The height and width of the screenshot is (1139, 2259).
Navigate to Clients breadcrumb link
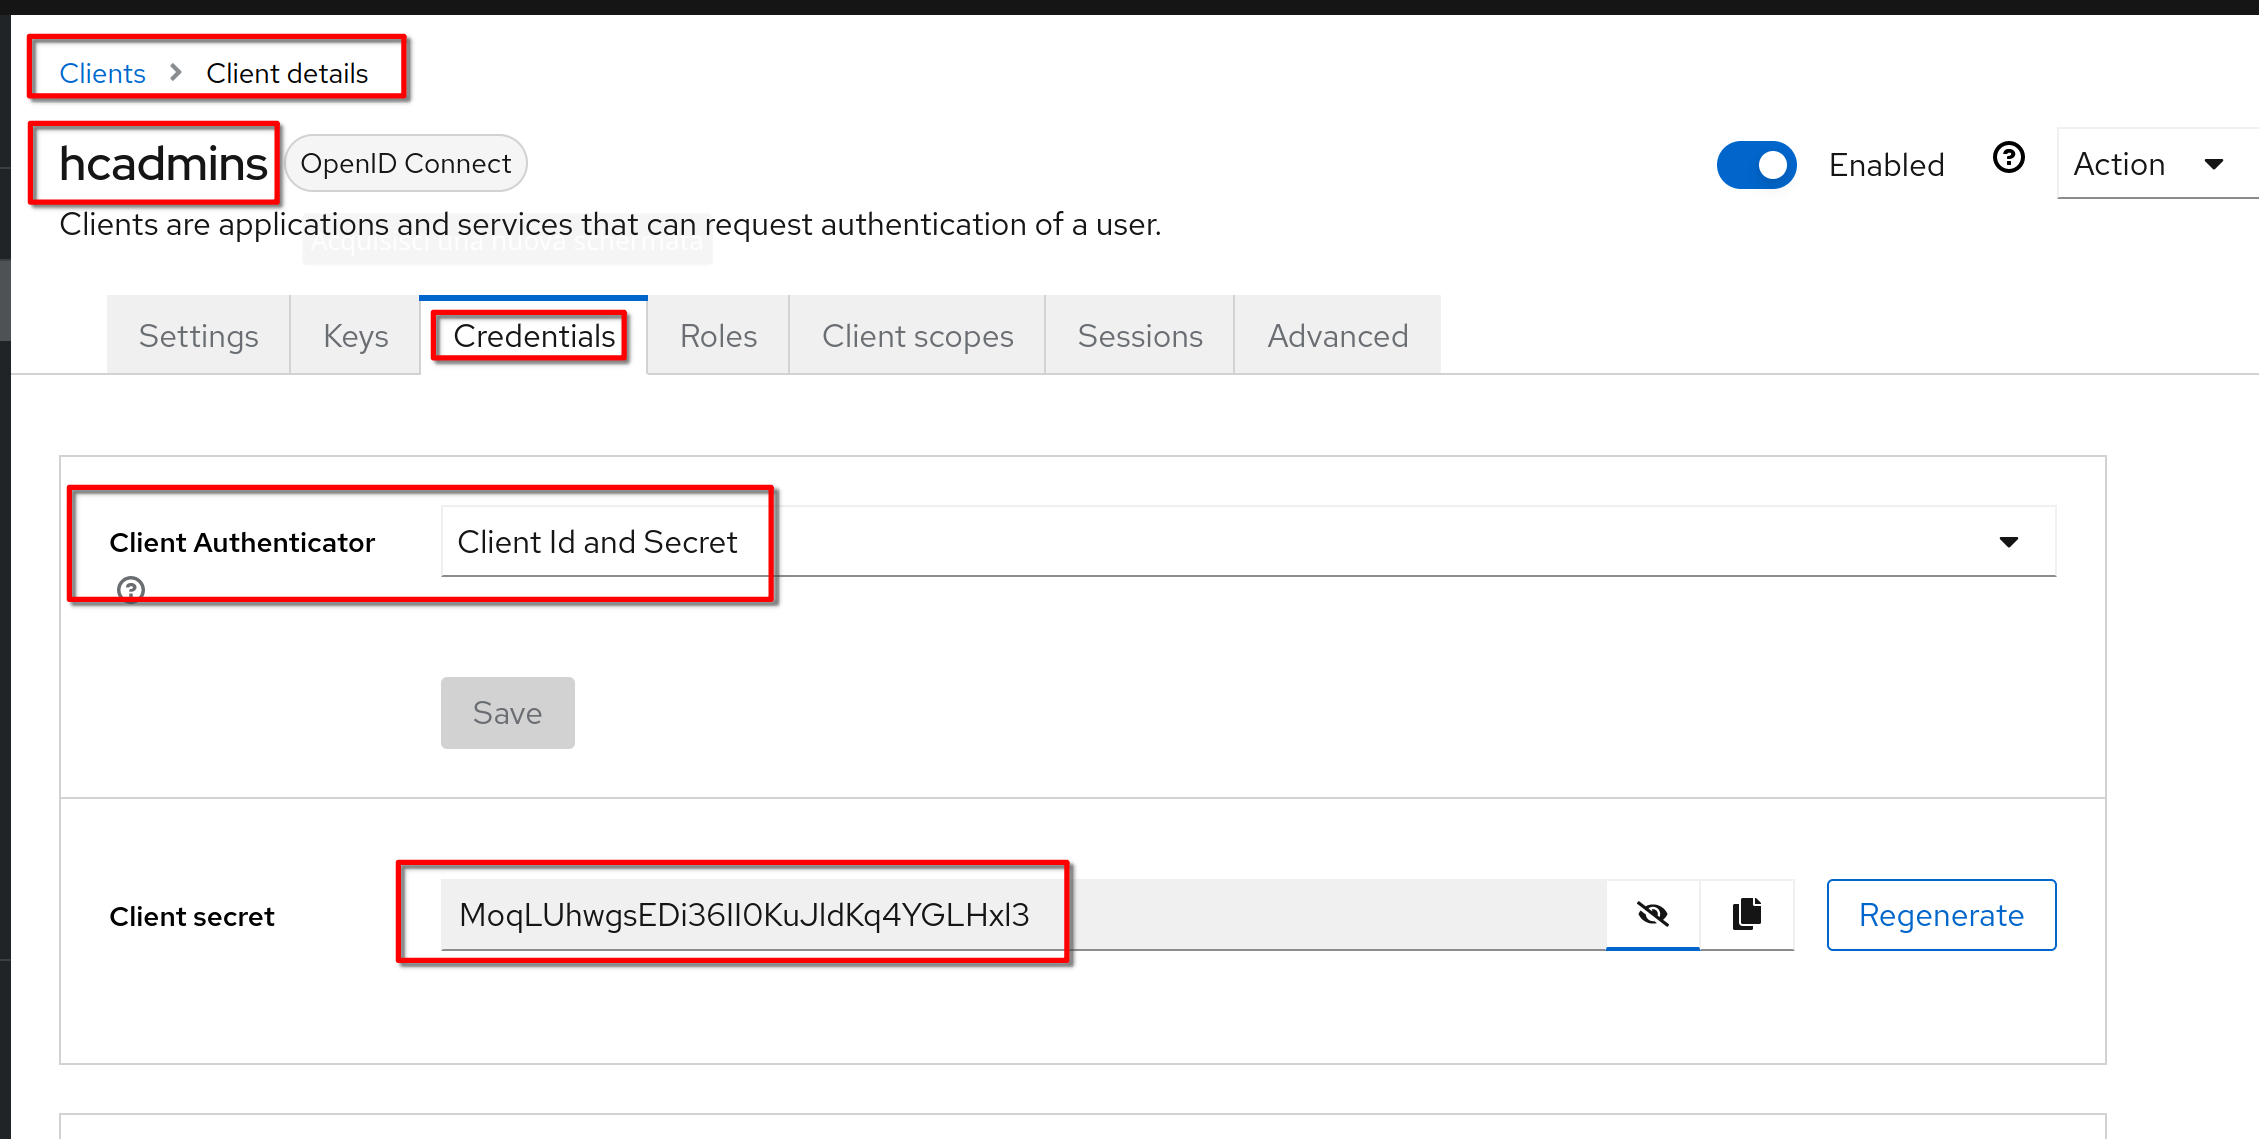[x=102, y=73]
